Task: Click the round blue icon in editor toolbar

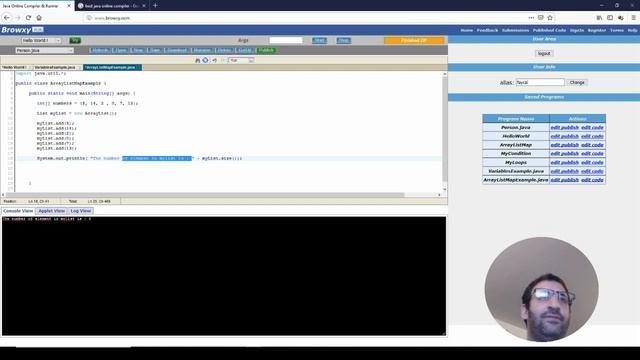Action: [x=205, y=60]
